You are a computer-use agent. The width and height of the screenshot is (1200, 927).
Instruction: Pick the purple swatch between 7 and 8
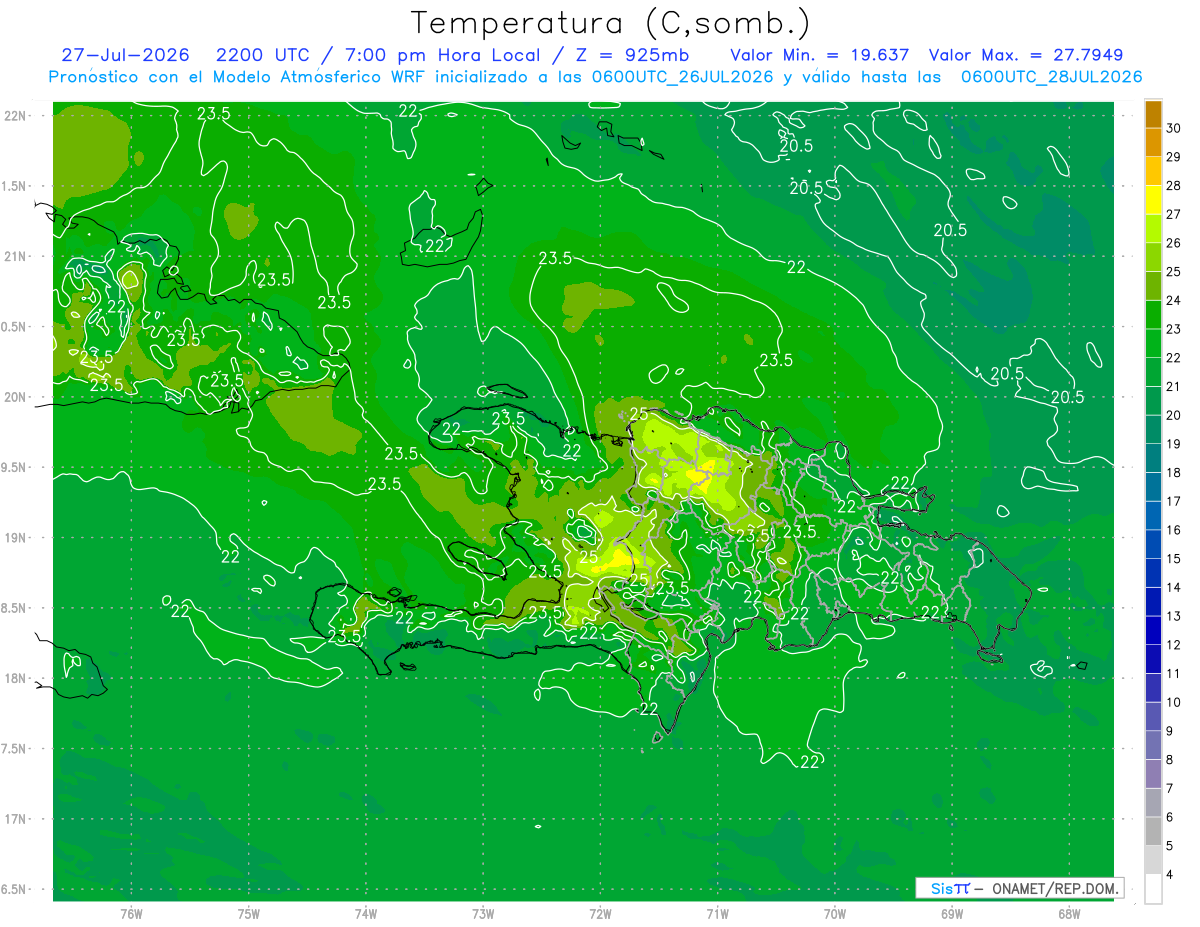(x=1153, y=774)
